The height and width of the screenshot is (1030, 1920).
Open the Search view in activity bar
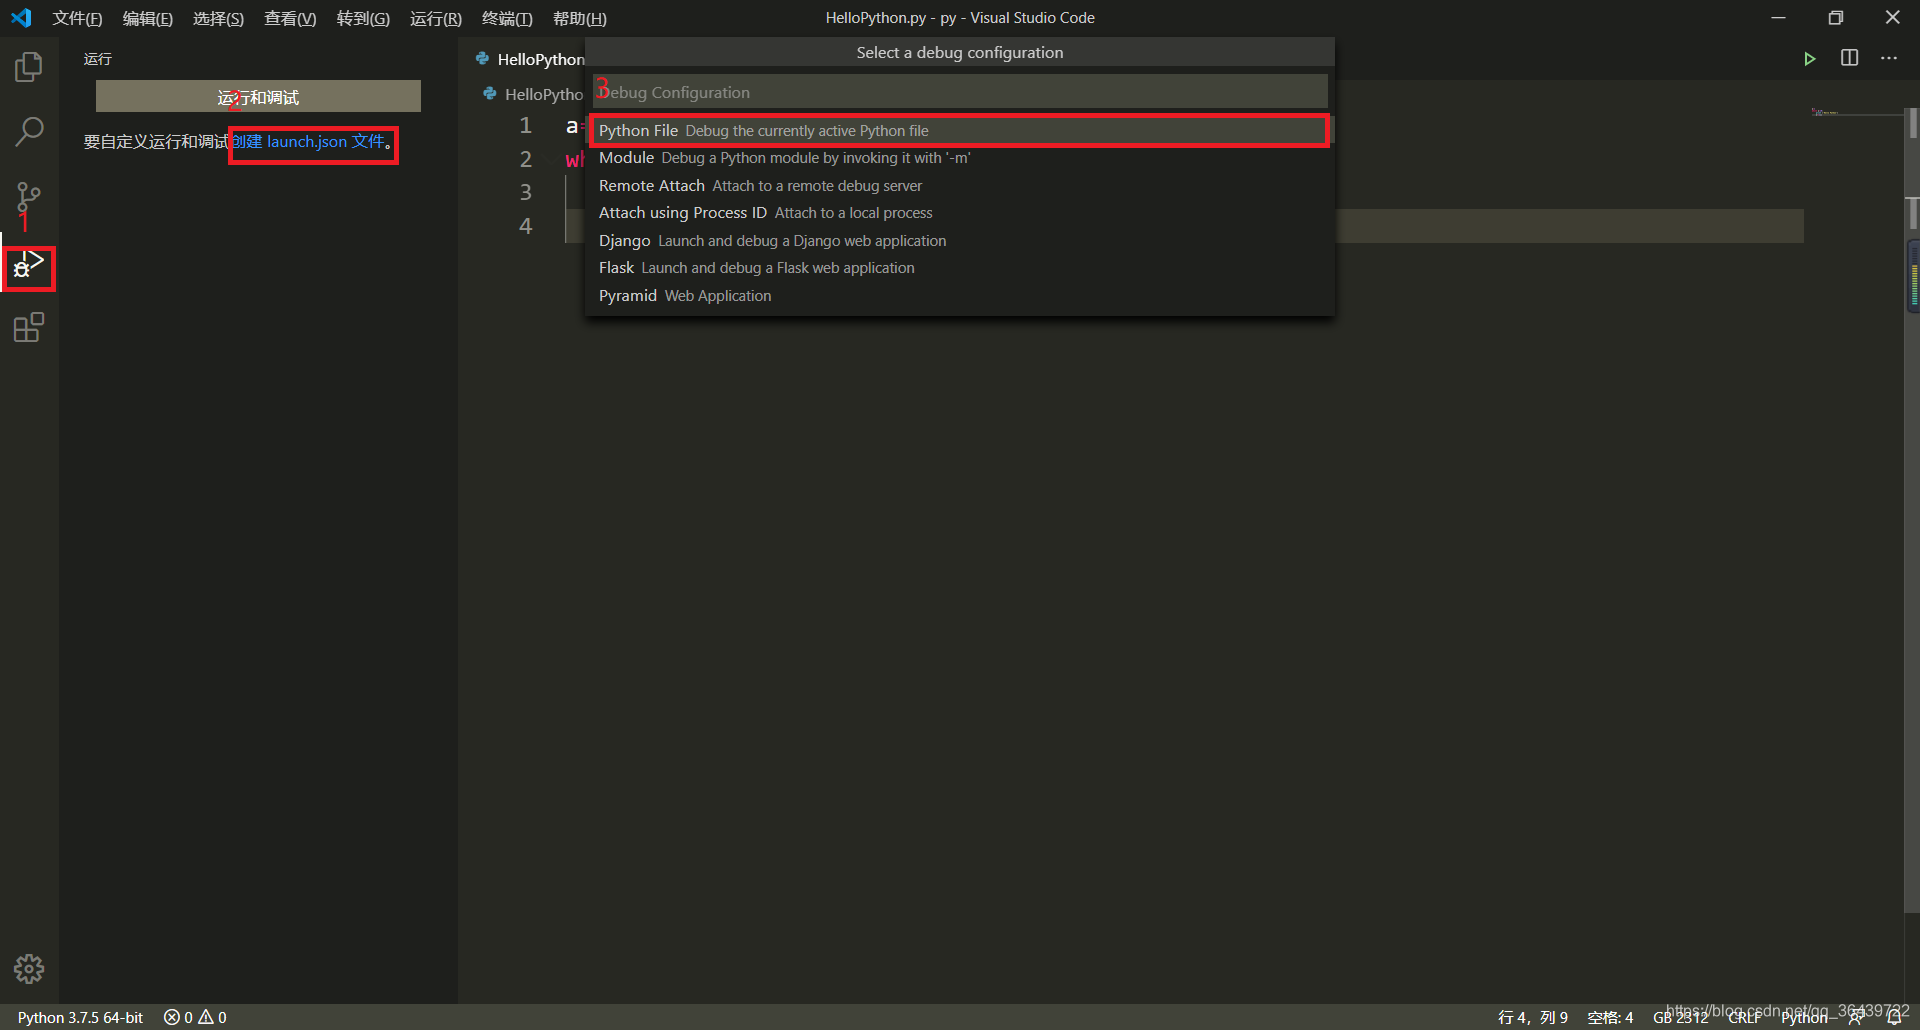point(29,131)
